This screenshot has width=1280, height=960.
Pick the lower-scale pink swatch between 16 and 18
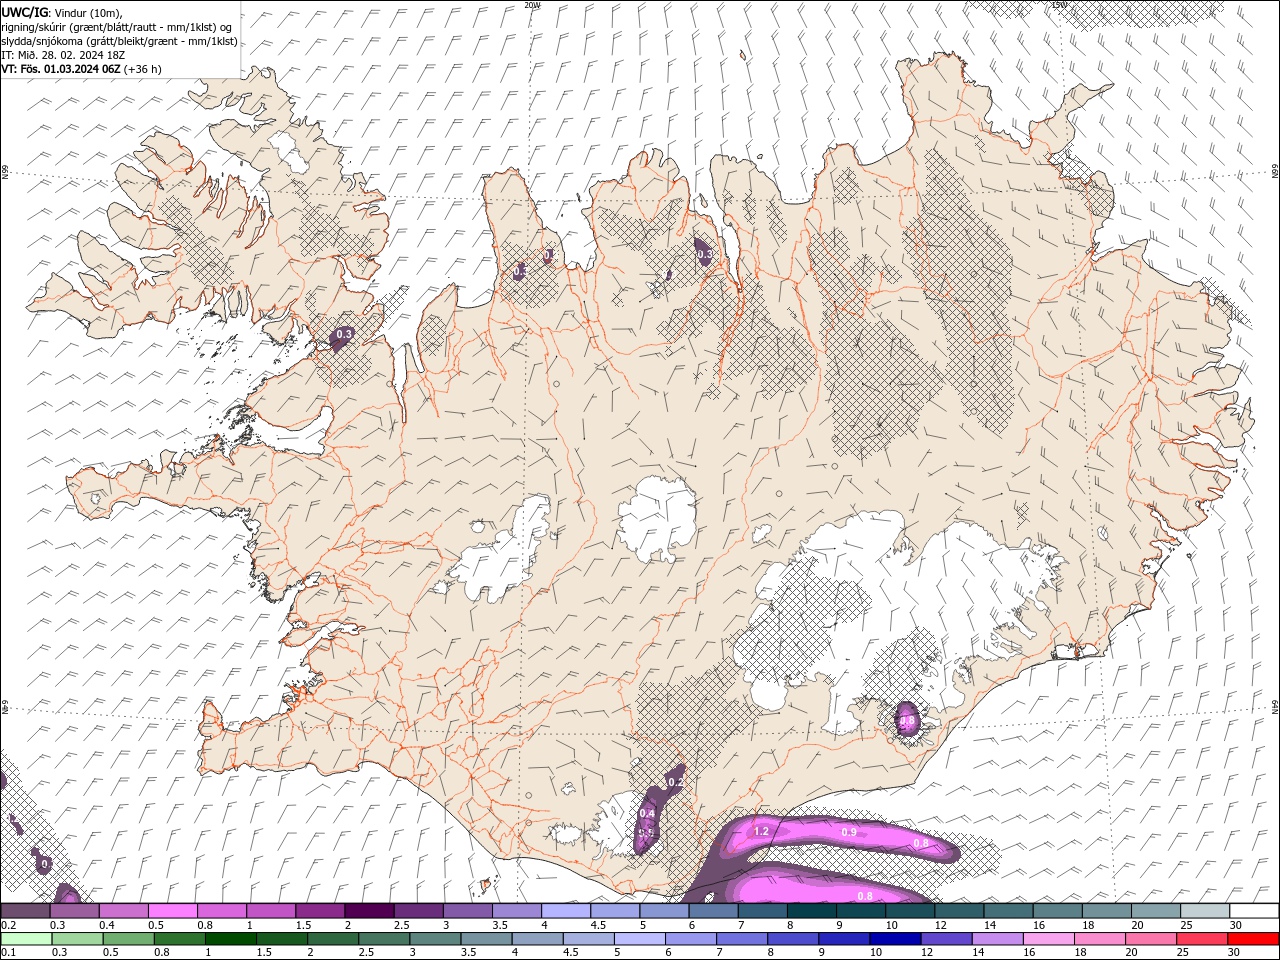(1050, 939)
